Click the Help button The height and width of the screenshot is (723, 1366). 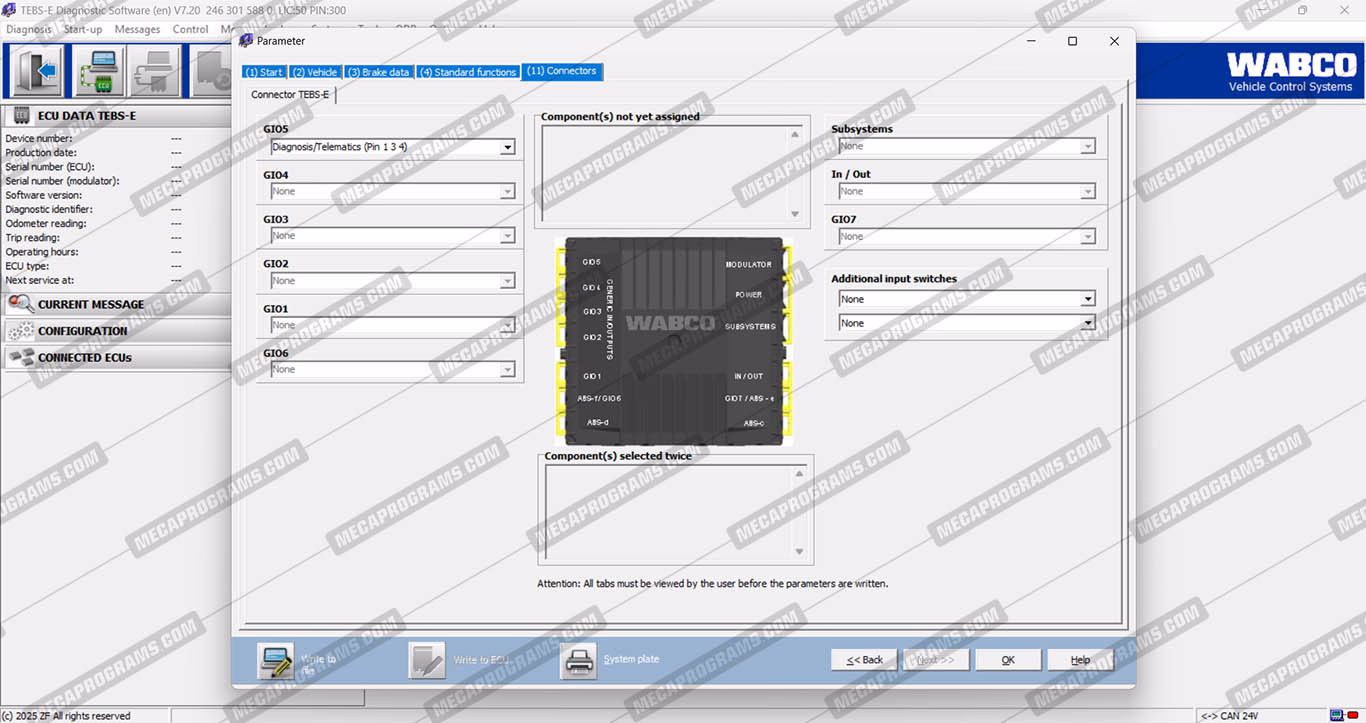click(1080, 660)
